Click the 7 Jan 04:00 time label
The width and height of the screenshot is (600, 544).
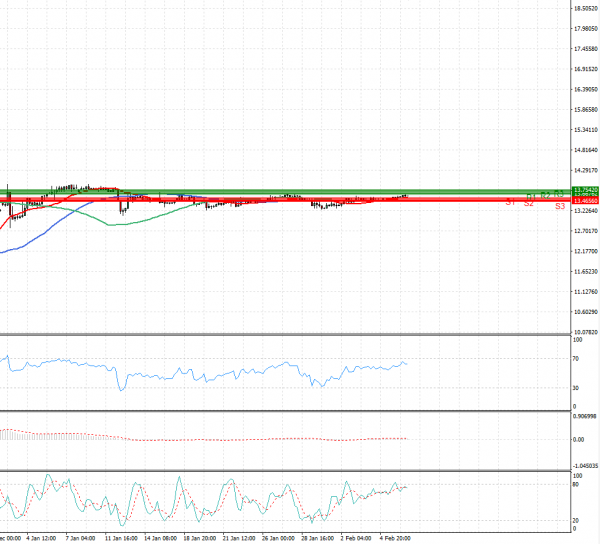[x=80, y=538]
